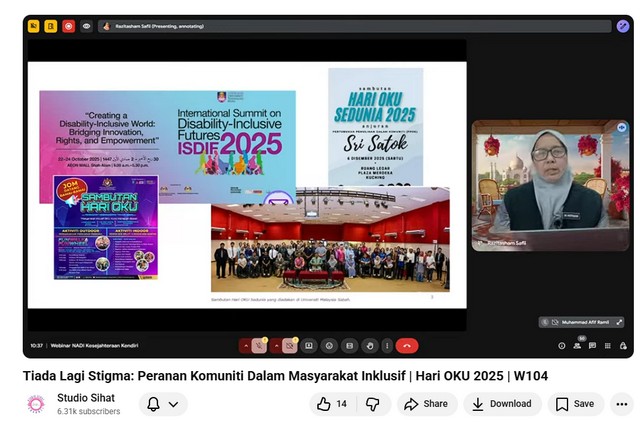Toggle the microphone in the meeting toolbar

(260, 346)
